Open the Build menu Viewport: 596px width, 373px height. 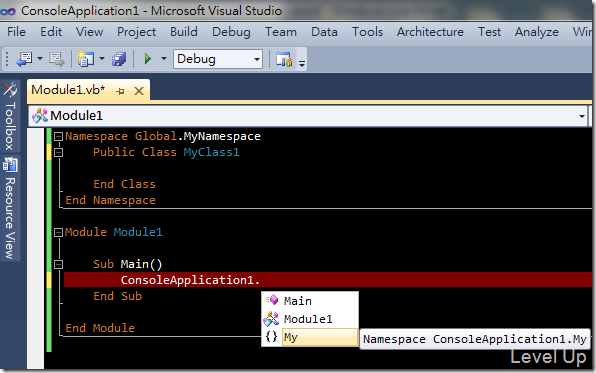(x=184, y=32)
